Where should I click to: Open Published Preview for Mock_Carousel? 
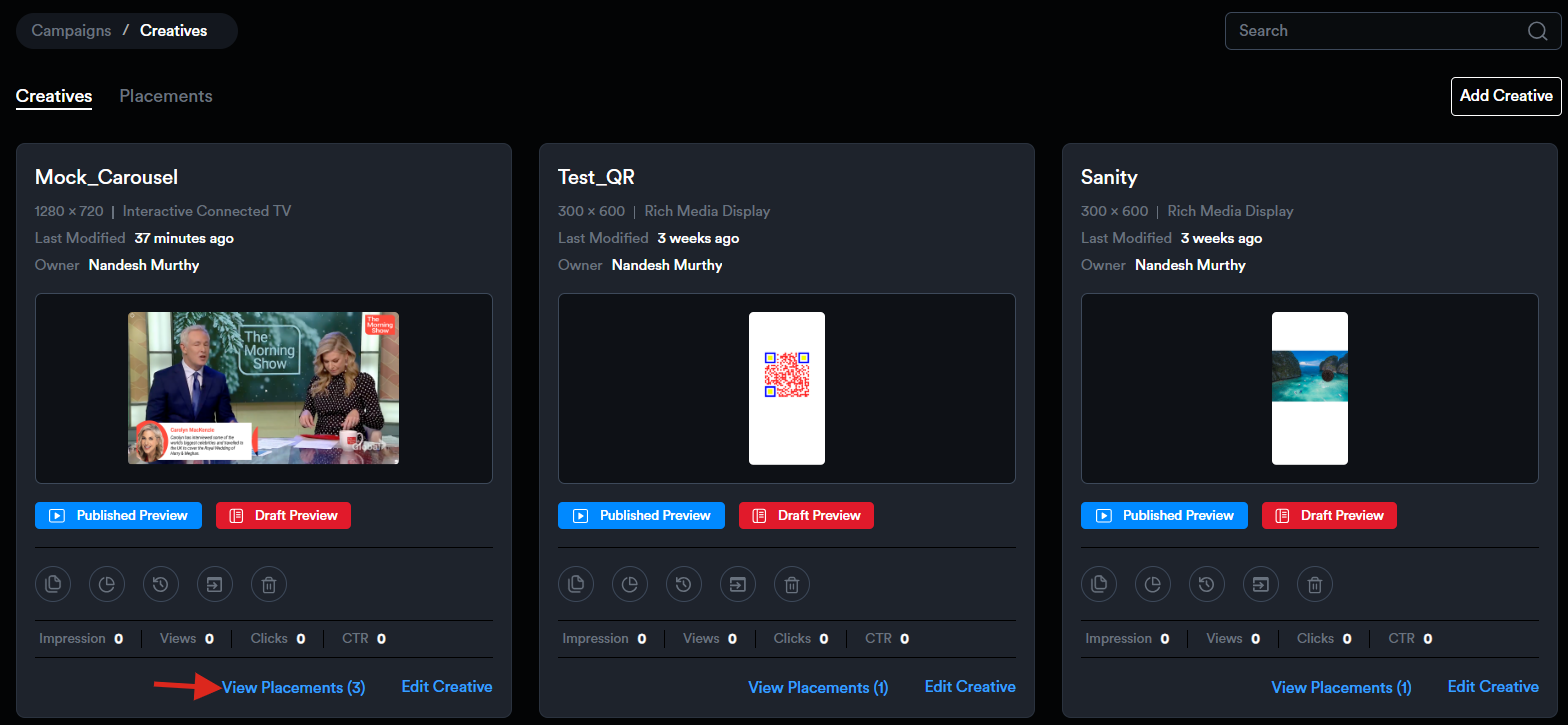pyautogui.click(x=119, y=516)
